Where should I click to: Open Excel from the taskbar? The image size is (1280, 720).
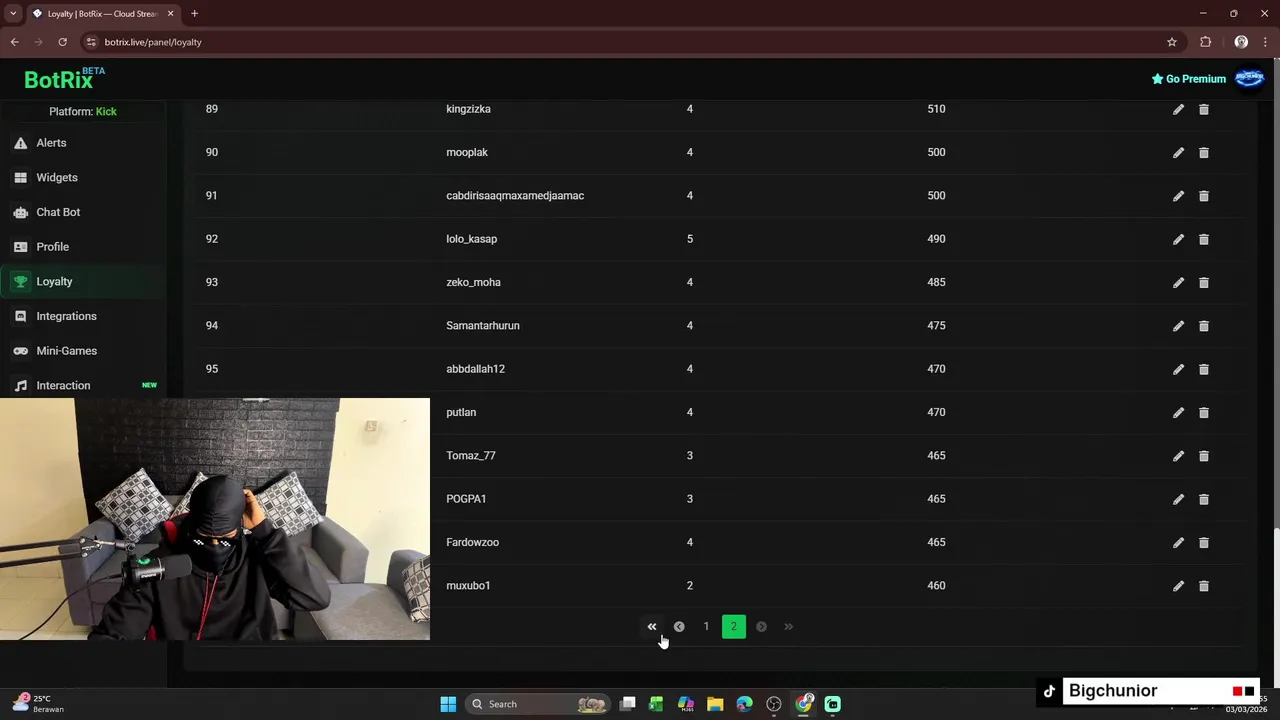656,704
